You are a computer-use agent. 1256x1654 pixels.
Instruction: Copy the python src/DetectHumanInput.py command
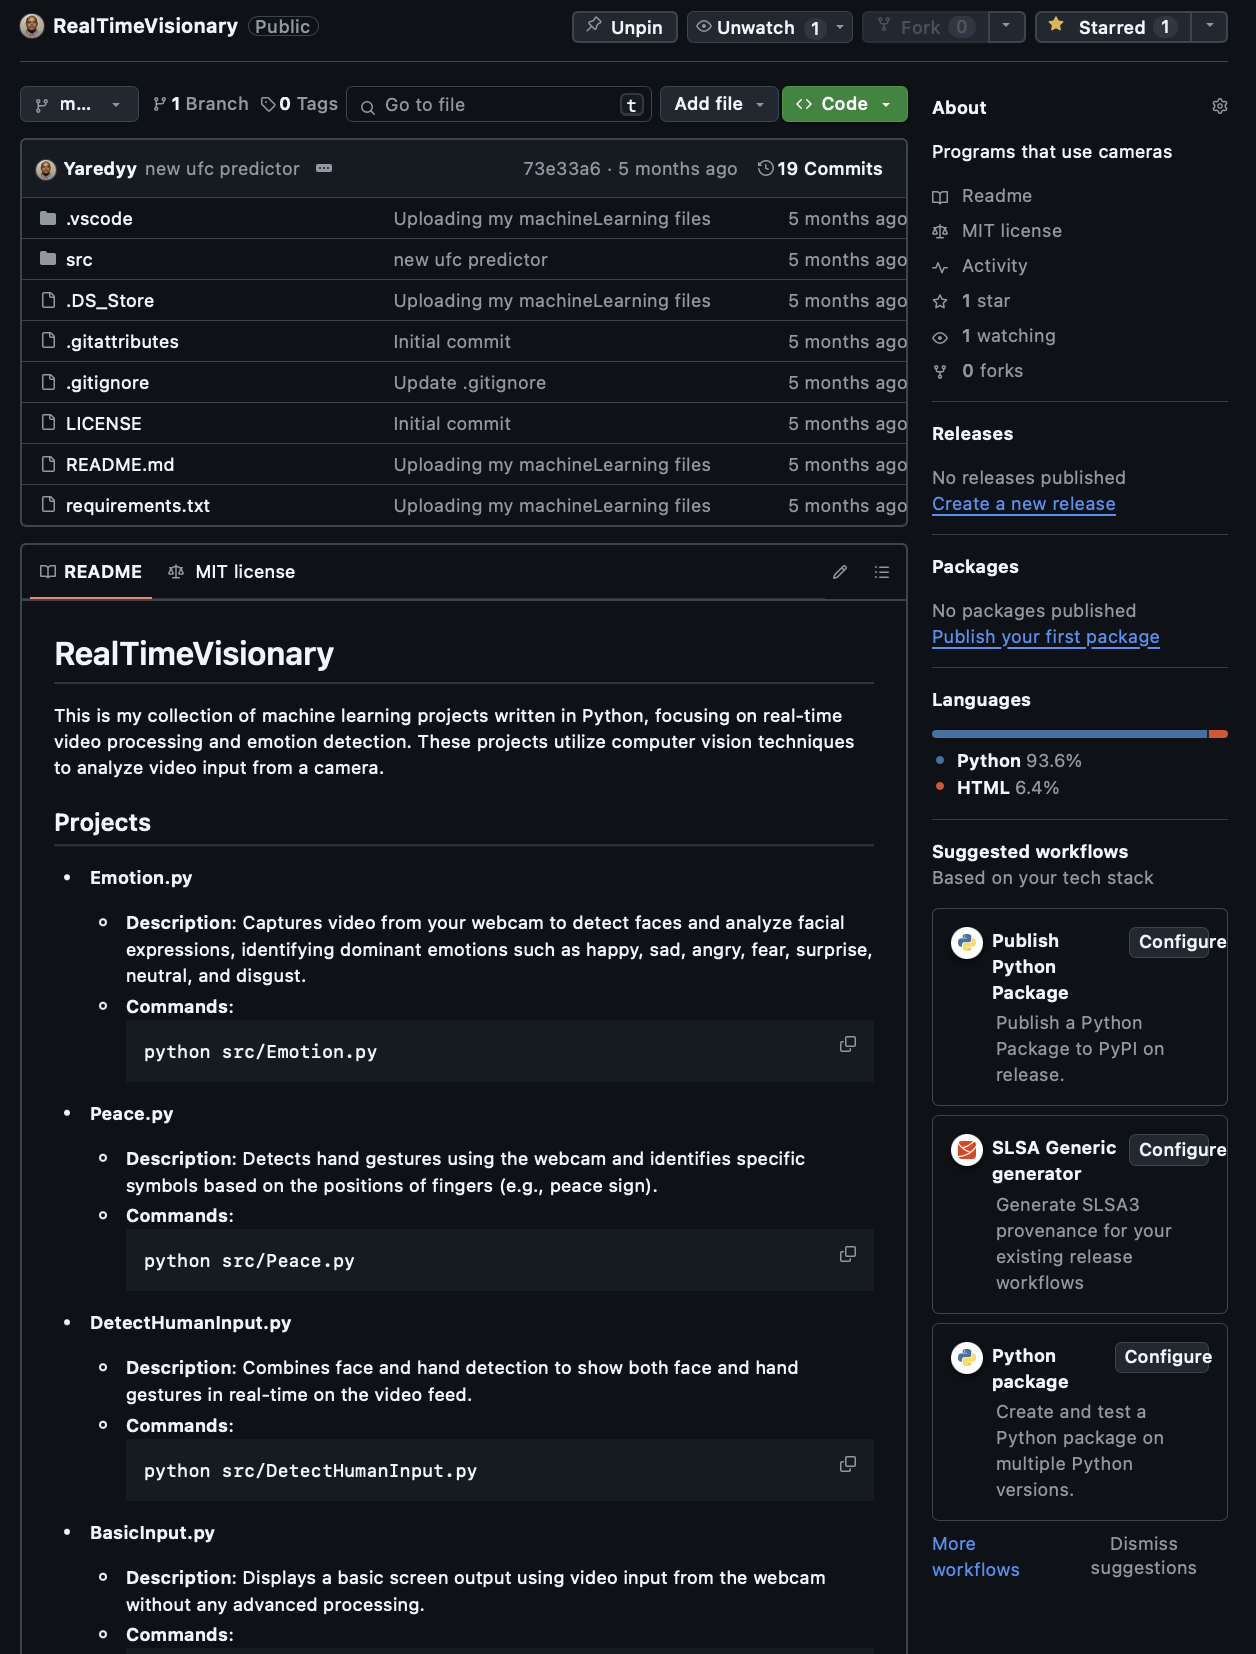(847, 1464)
